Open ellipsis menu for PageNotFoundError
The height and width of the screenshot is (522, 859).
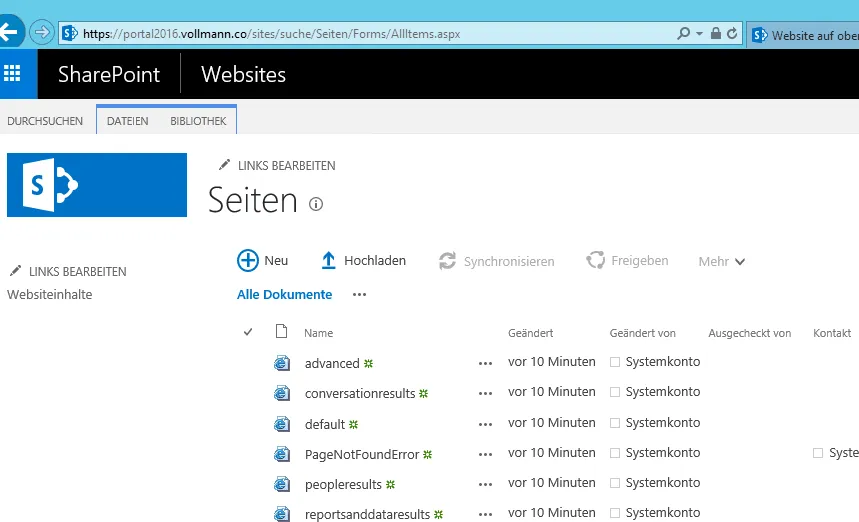[485, 454]
